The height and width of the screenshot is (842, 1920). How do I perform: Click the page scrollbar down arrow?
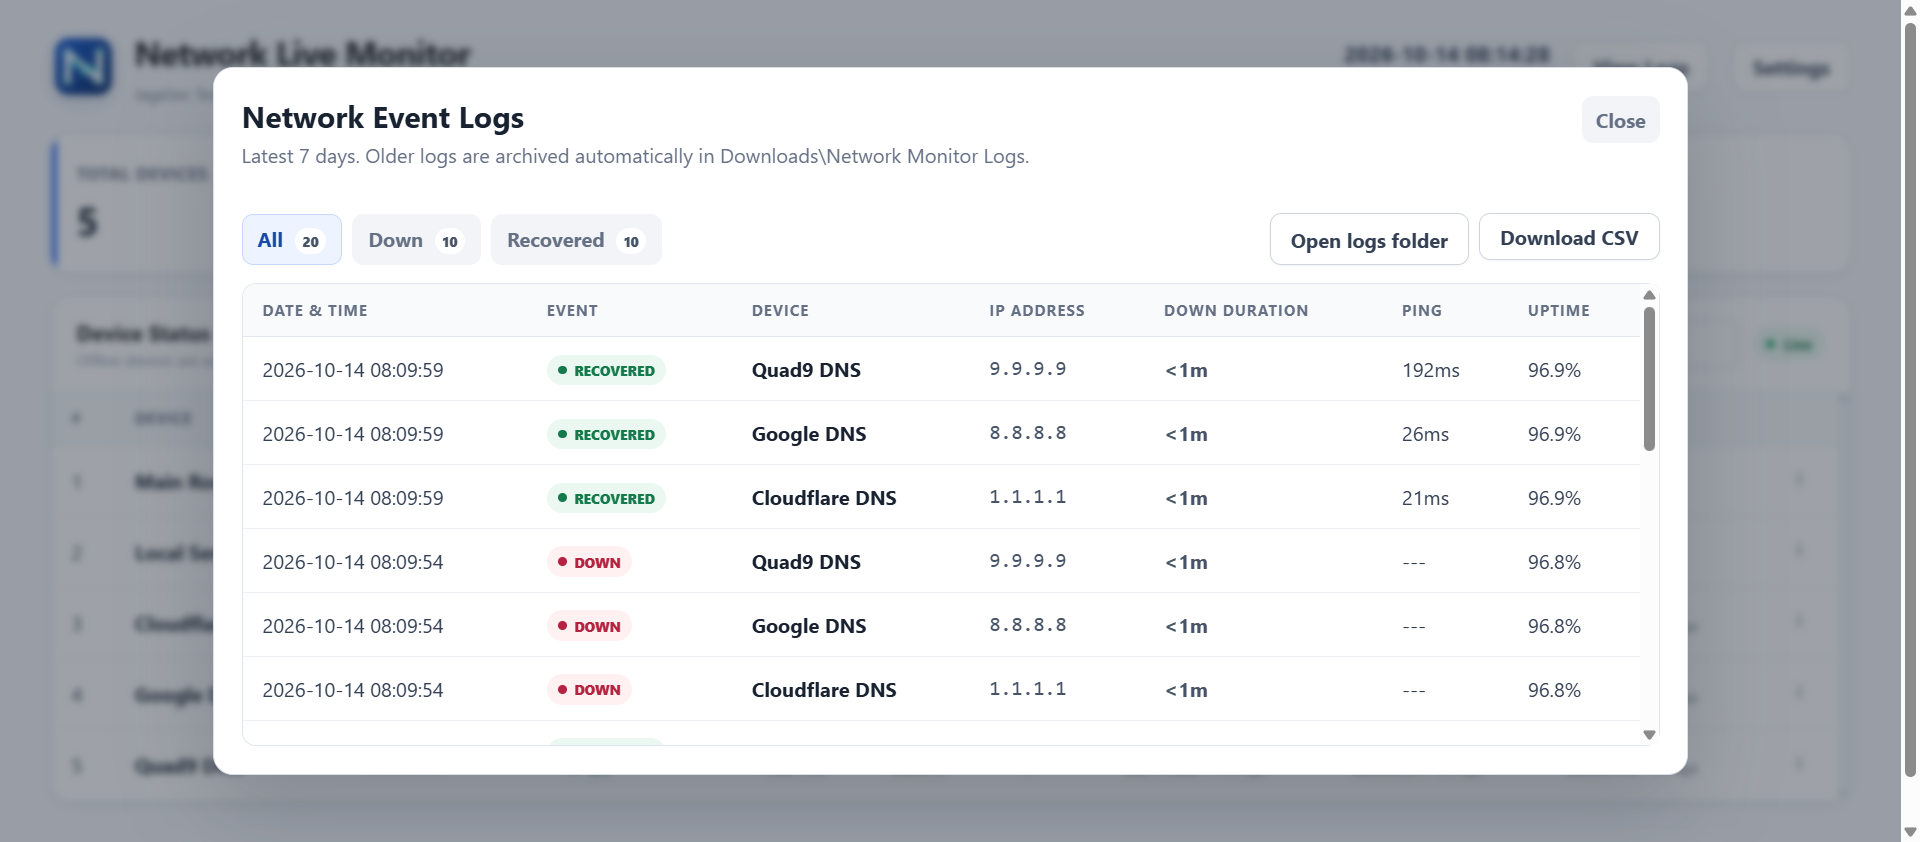[1910, 832]
